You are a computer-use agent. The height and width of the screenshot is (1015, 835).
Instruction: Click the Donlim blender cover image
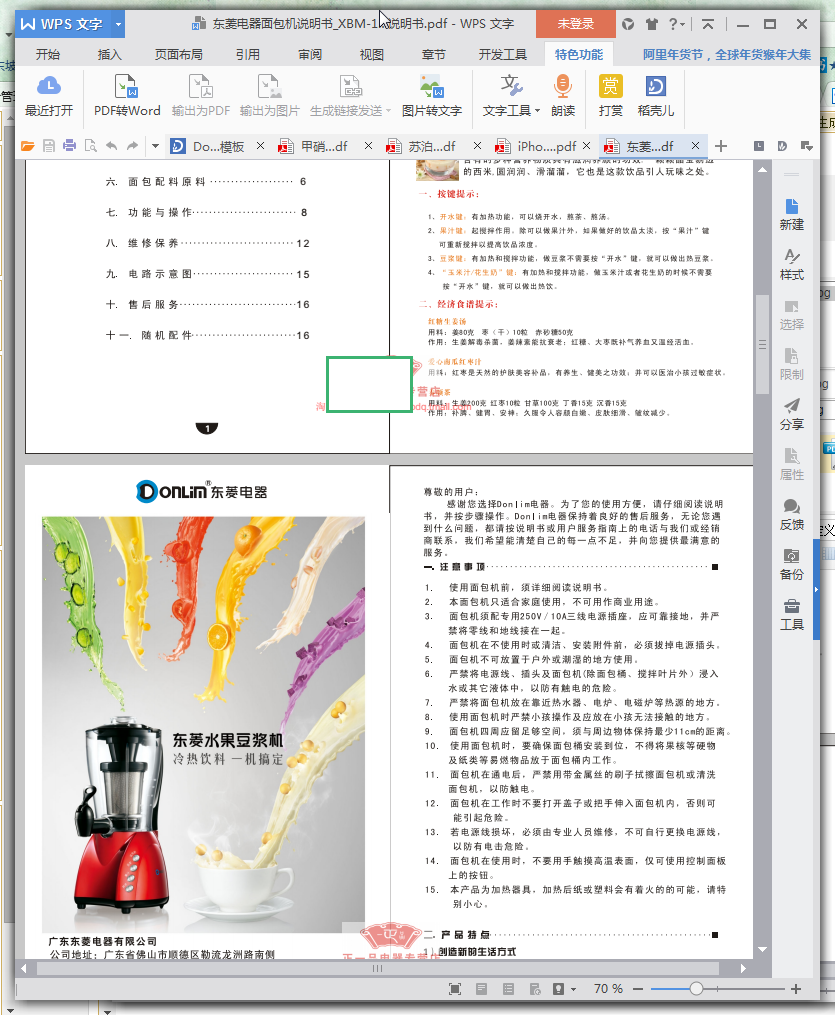[x=203, y=724]
